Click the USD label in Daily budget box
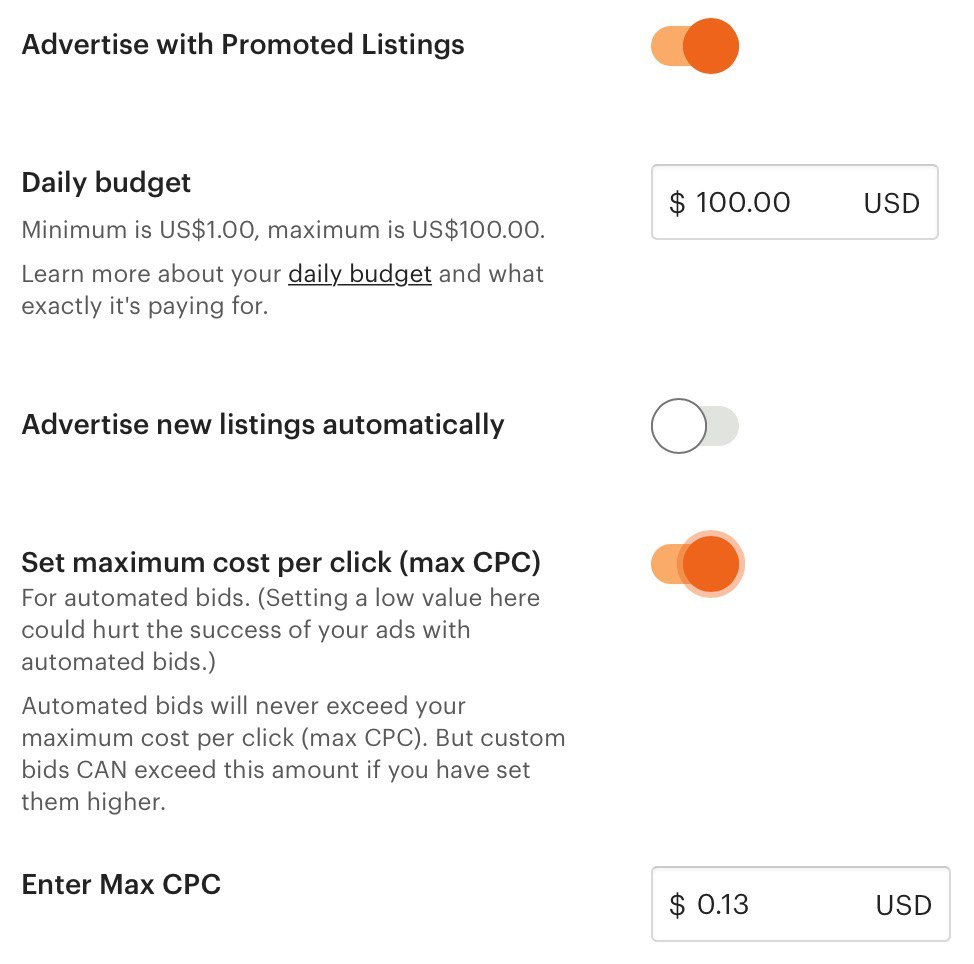The image size is (974, 964). coord(891,203)
